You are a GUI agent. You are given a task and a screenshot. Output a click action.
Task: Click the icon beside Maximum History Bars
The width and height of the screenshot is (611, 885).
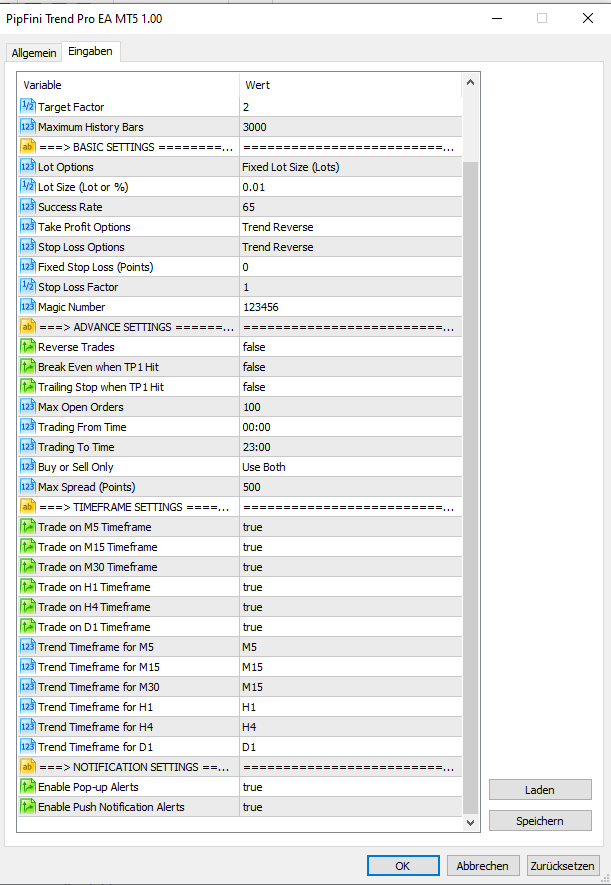[x=28, y=126]
